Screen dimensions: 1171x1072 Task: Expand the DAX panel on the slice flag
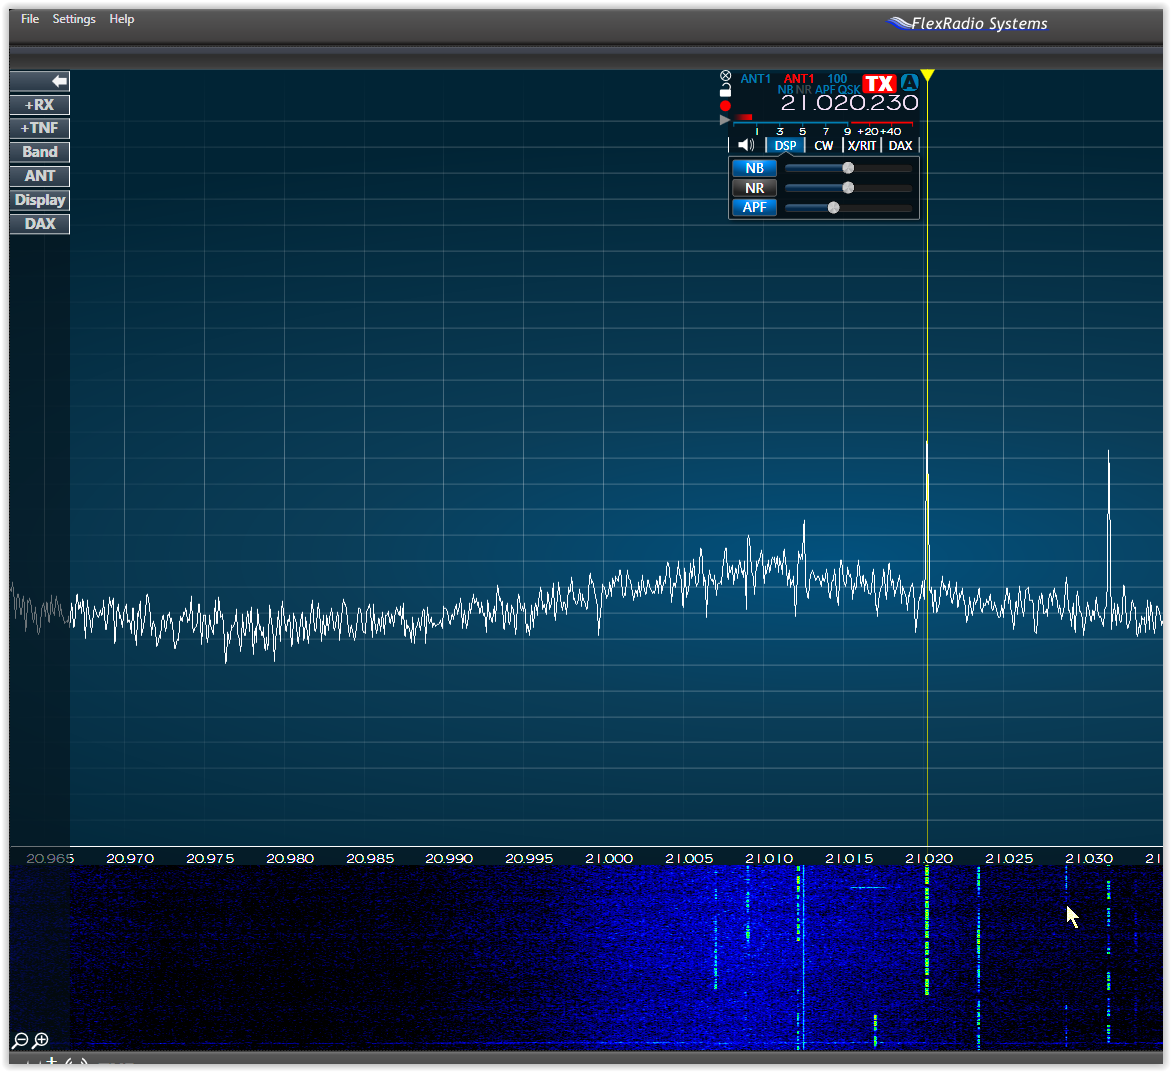(900, 145)
